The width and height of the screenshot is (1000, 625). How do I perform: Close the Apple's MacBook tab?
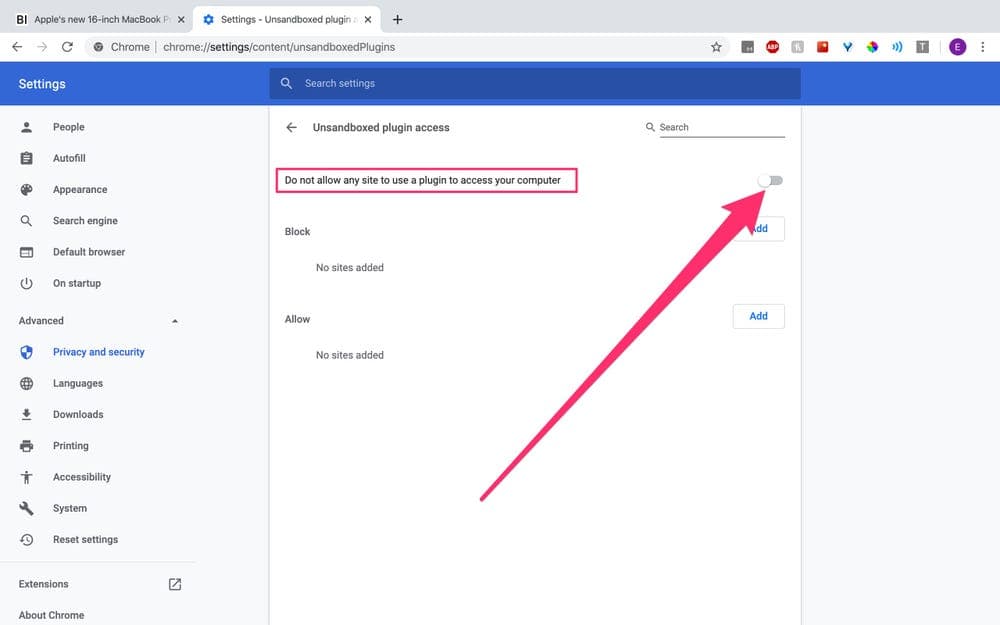point(181,20)
